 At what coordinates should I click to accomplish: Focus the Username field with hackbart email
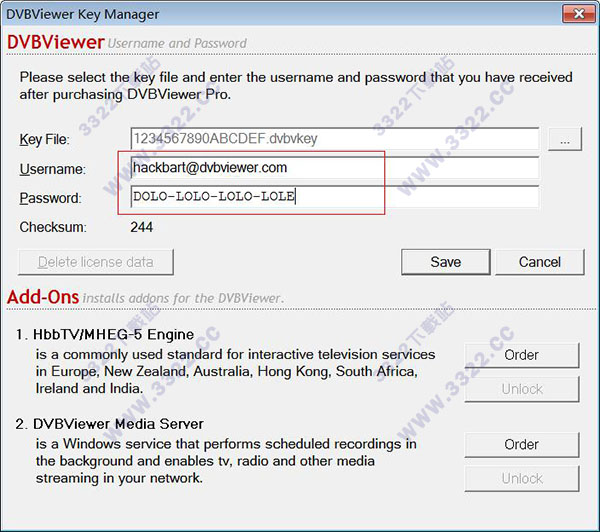point(335,168)
